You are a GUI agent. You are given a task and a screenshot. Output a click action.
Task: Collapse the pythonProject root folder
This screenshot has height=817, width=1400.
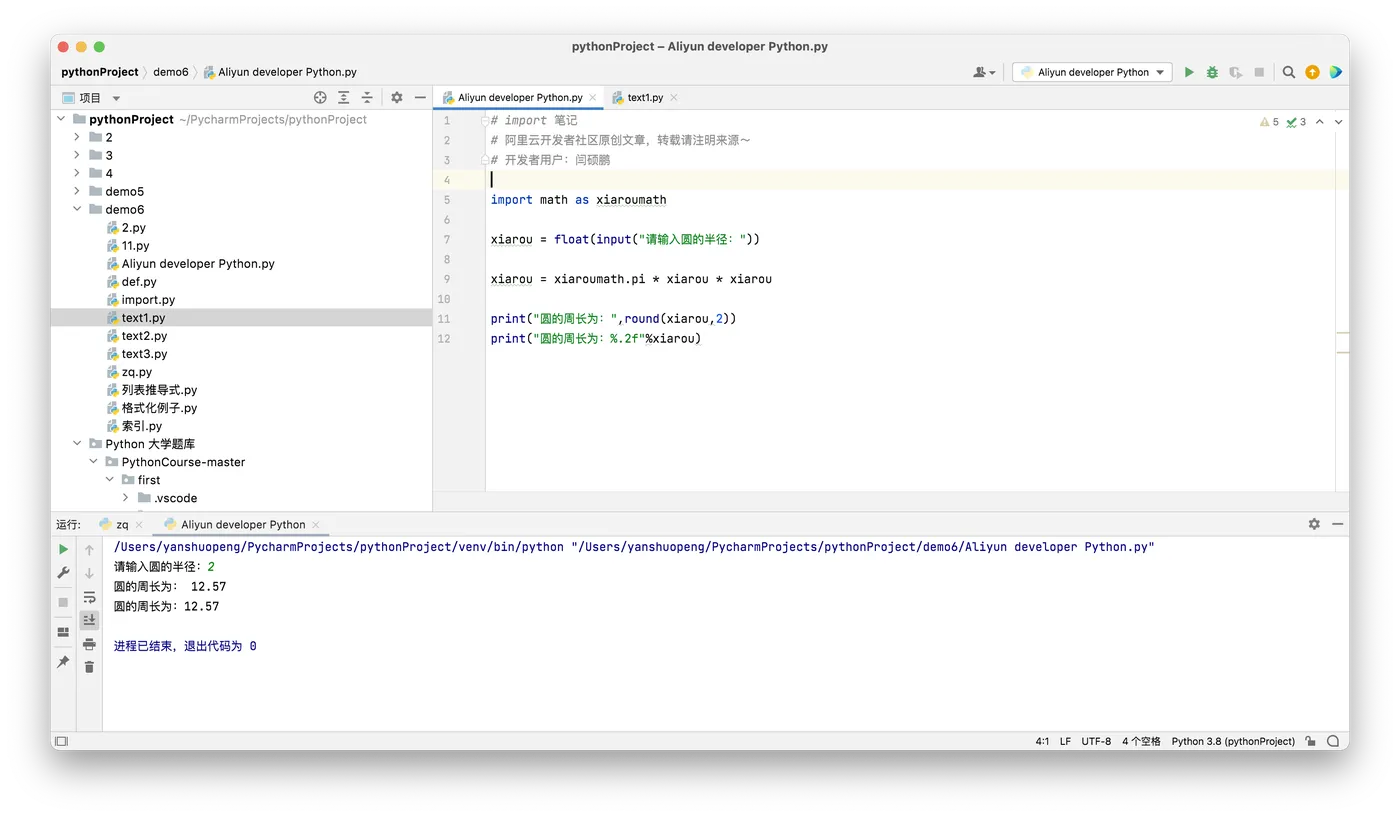point(61,119)
